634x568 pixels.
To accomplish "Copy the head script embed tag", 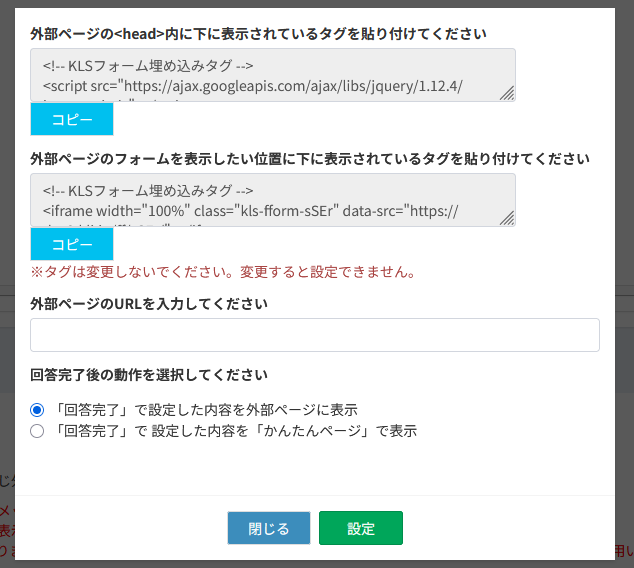I will point(72,119).
